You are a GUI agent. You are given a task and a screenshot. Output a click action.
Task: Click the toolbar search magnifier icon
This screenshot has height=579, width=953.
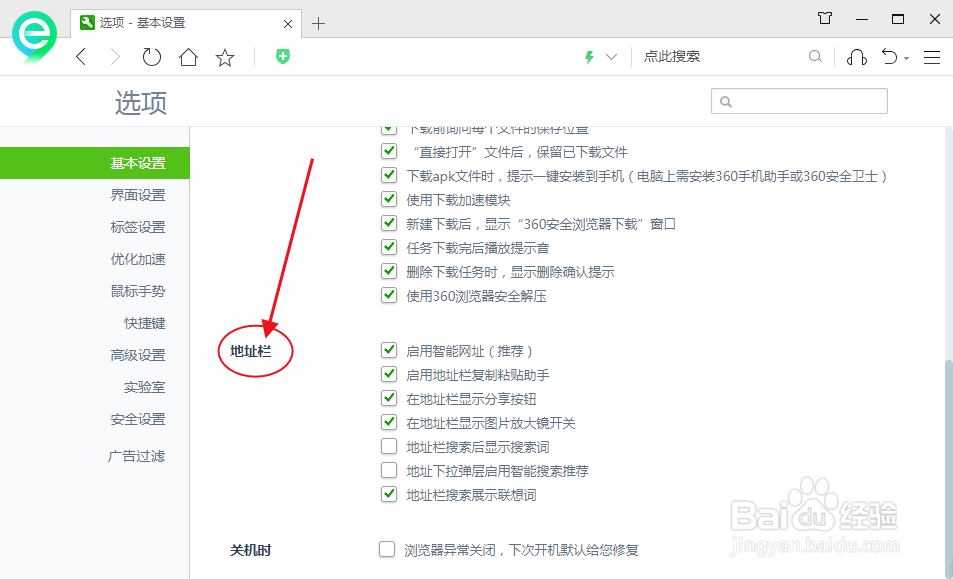815,57
